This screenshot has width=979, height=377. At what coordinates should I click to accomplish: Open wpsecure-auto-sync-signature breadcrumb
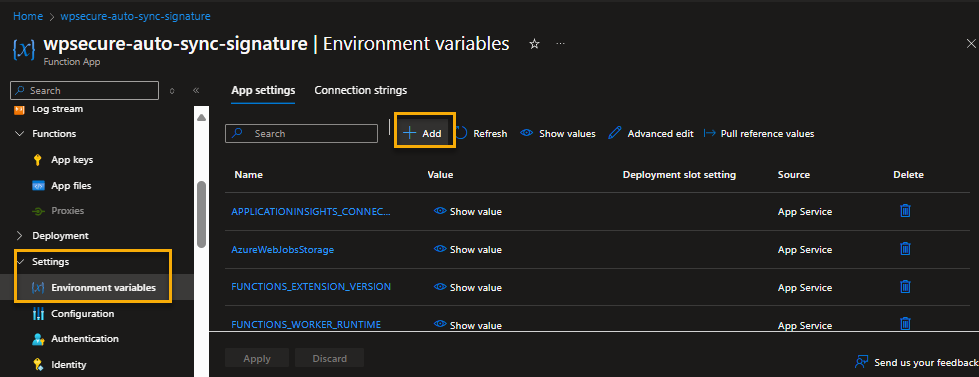[x=135, y=16]
